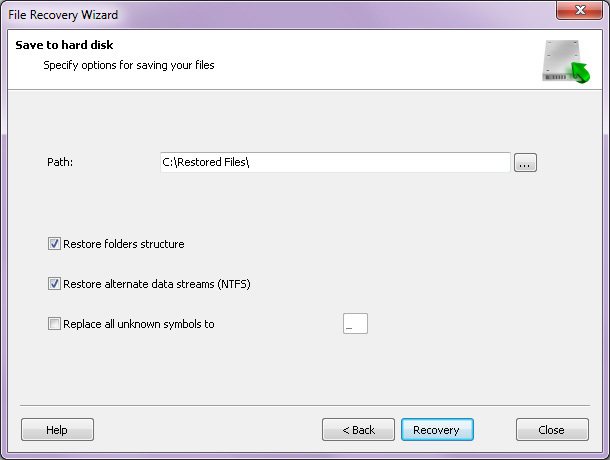Viewport: 610px width, 460px height.
Task: Enable Replace all unknown symbols checkbox
Action: click(54, 323)
